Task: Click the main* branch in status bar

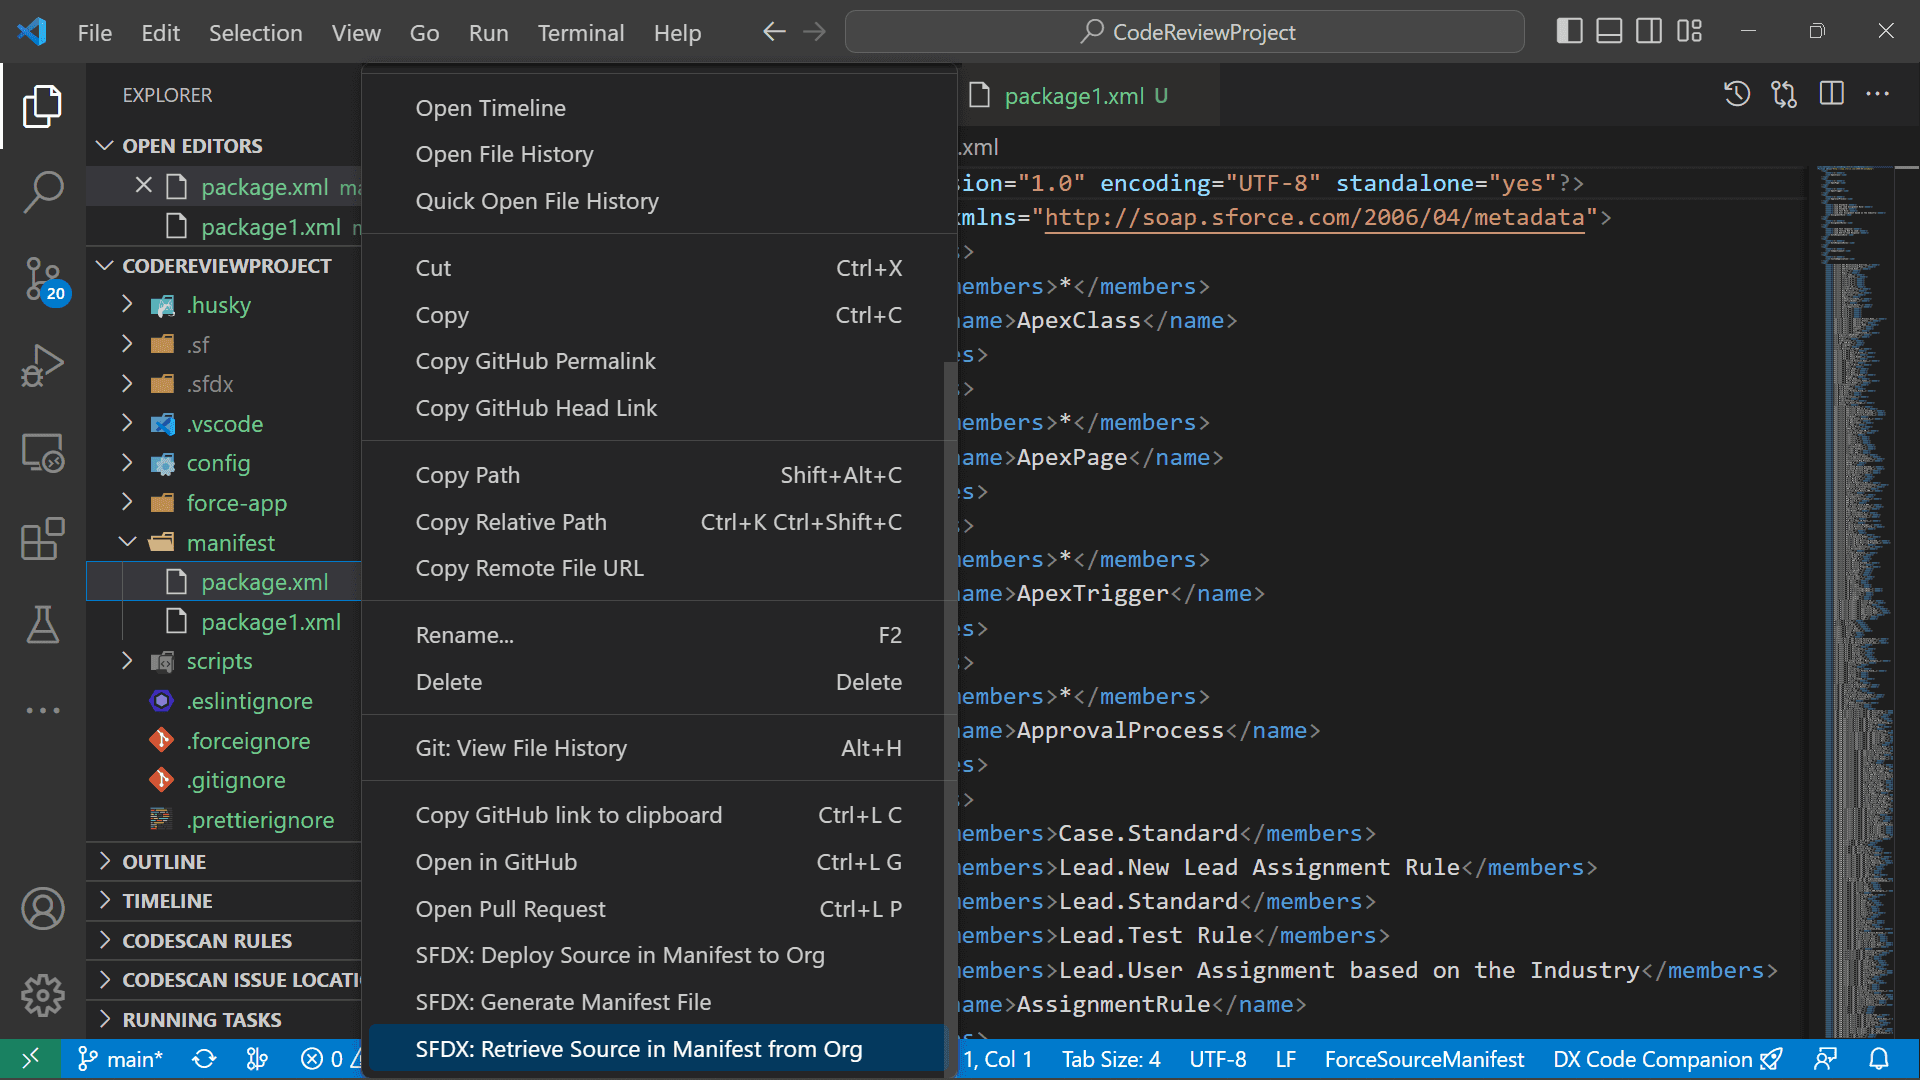Action: (x=120, y=1059)
